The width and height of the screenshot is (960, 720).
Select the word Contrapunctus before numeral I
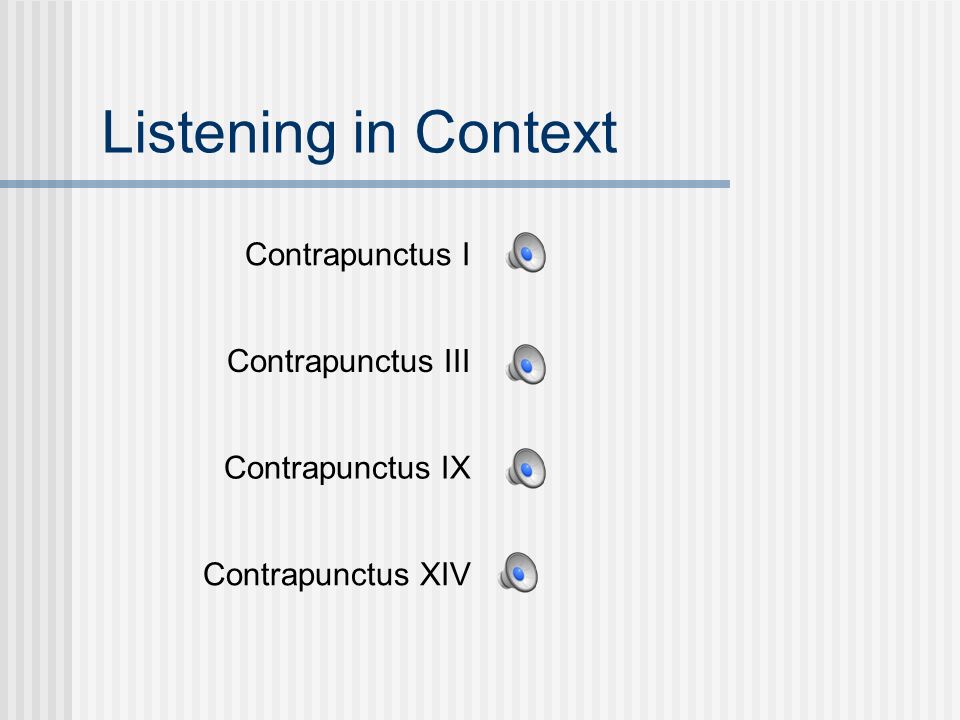coord(348,255)
